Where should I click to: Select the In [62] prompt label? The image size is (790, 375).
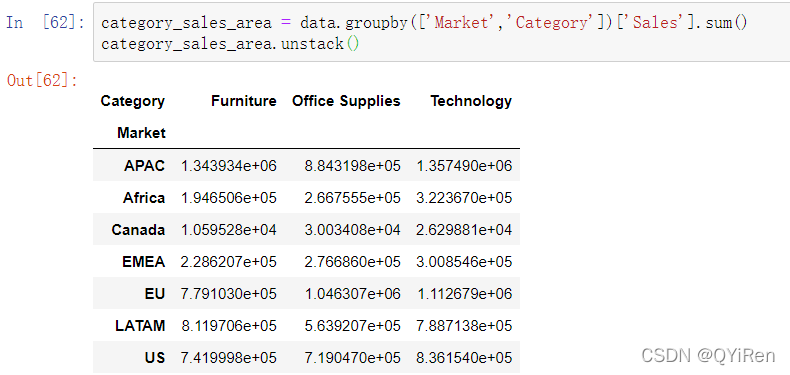pos(45,23)
